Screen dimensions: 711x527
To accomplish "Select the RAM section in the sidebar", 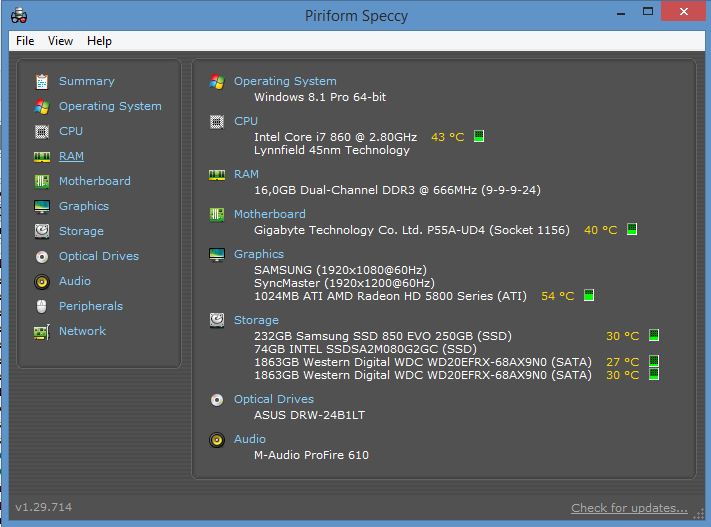I will click(71, 156).
